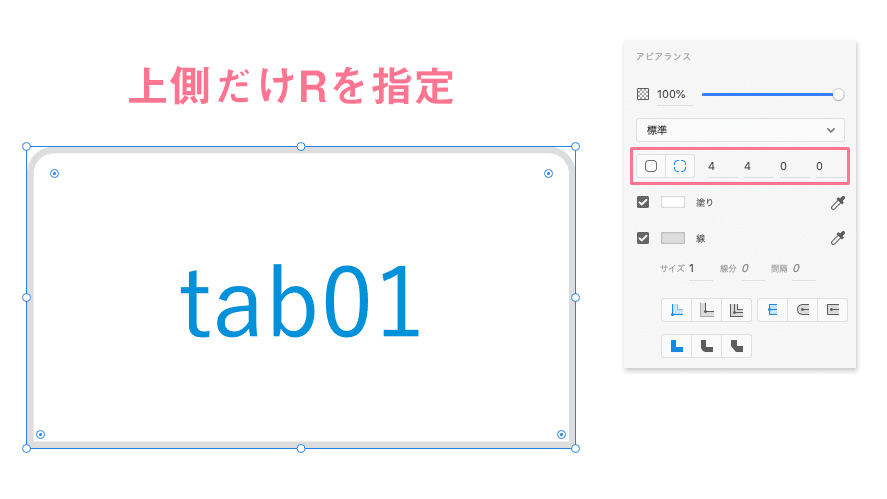The height and width of the screenshot is (499, 887).
Task: Click the opacity slider knob
Action: point(838,94)
